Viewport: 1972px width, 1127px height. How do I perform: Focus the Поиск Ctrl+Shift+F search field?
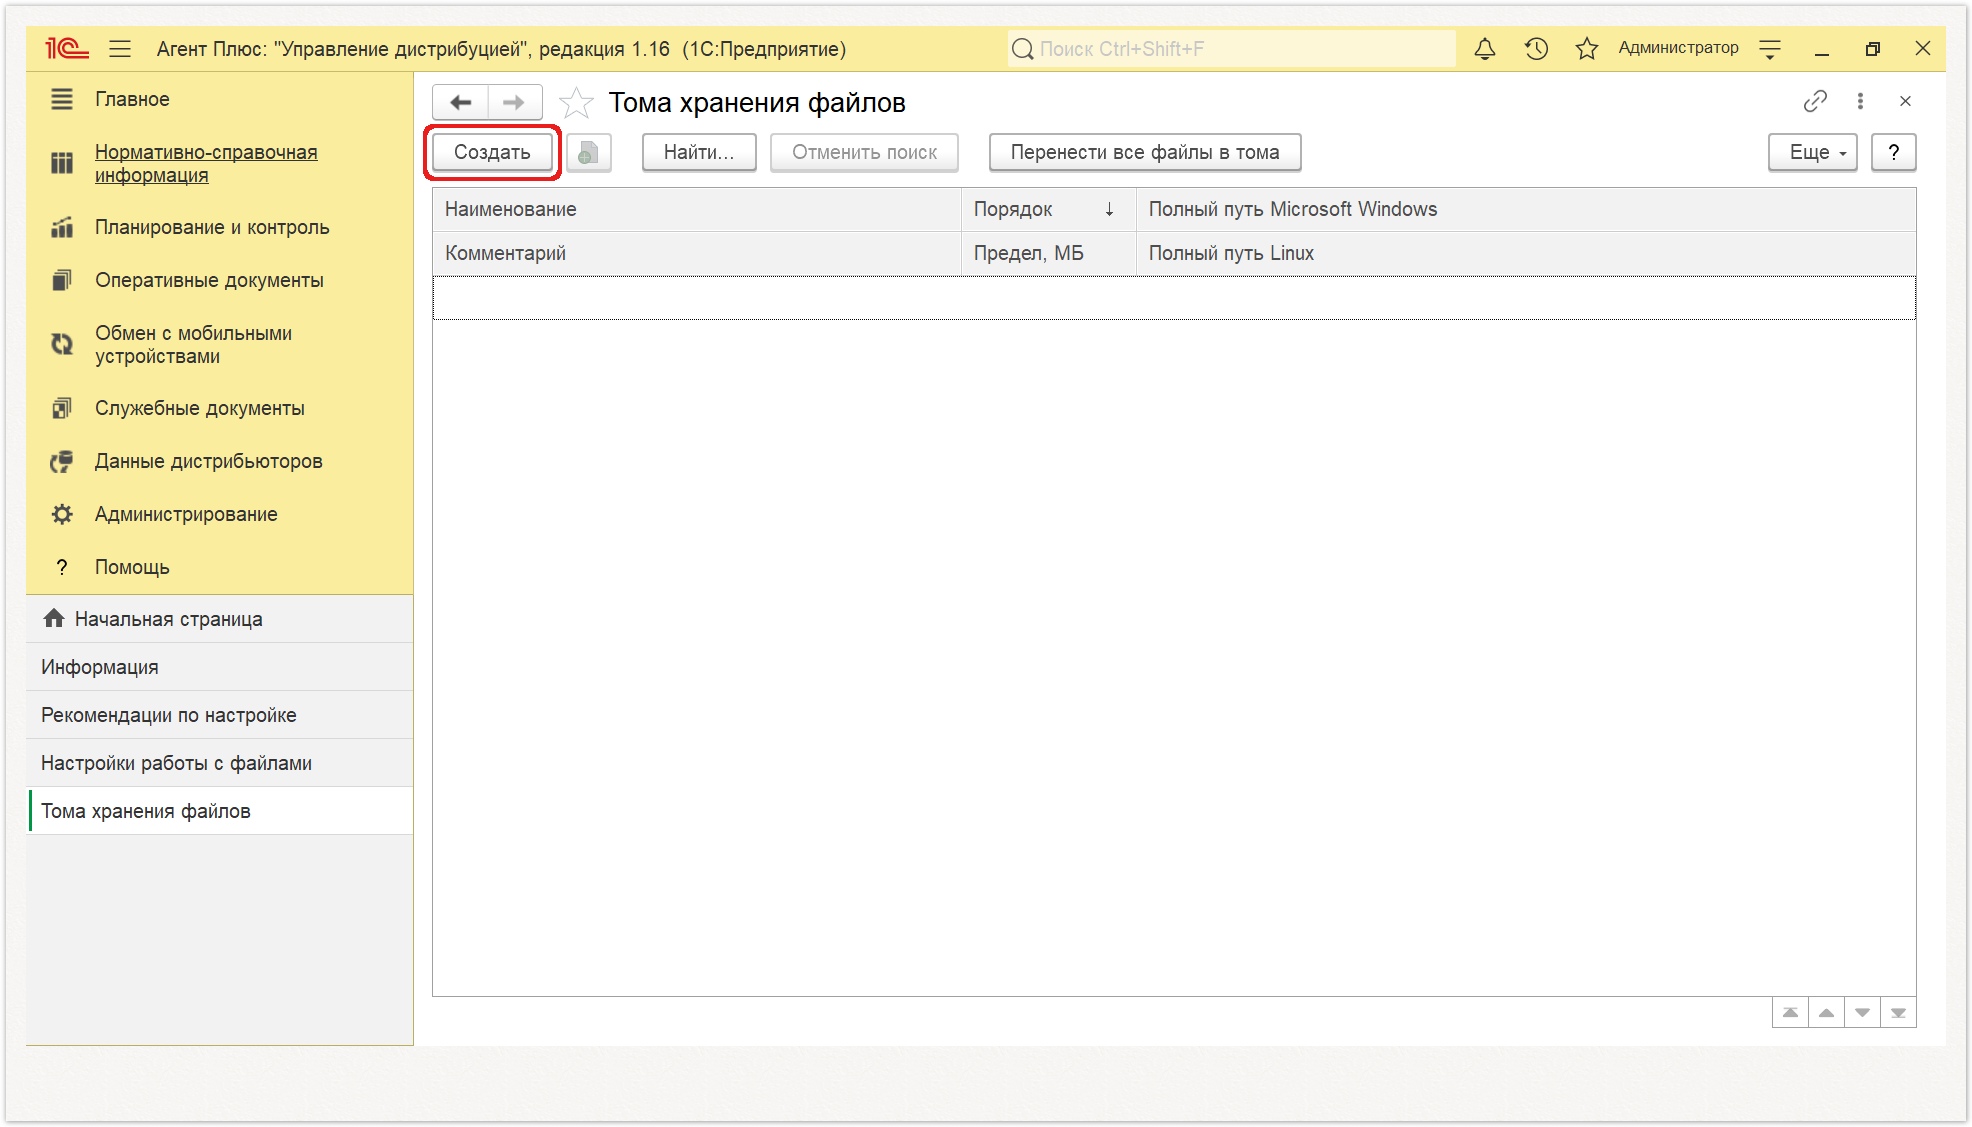(x=1231, y=48)
